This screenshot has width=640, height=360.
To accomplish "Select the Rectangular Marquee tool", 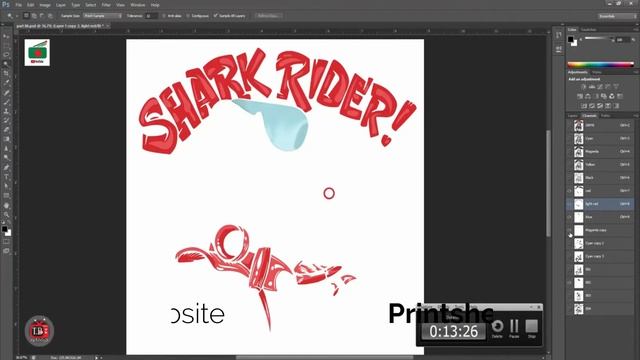I will 6,45.
